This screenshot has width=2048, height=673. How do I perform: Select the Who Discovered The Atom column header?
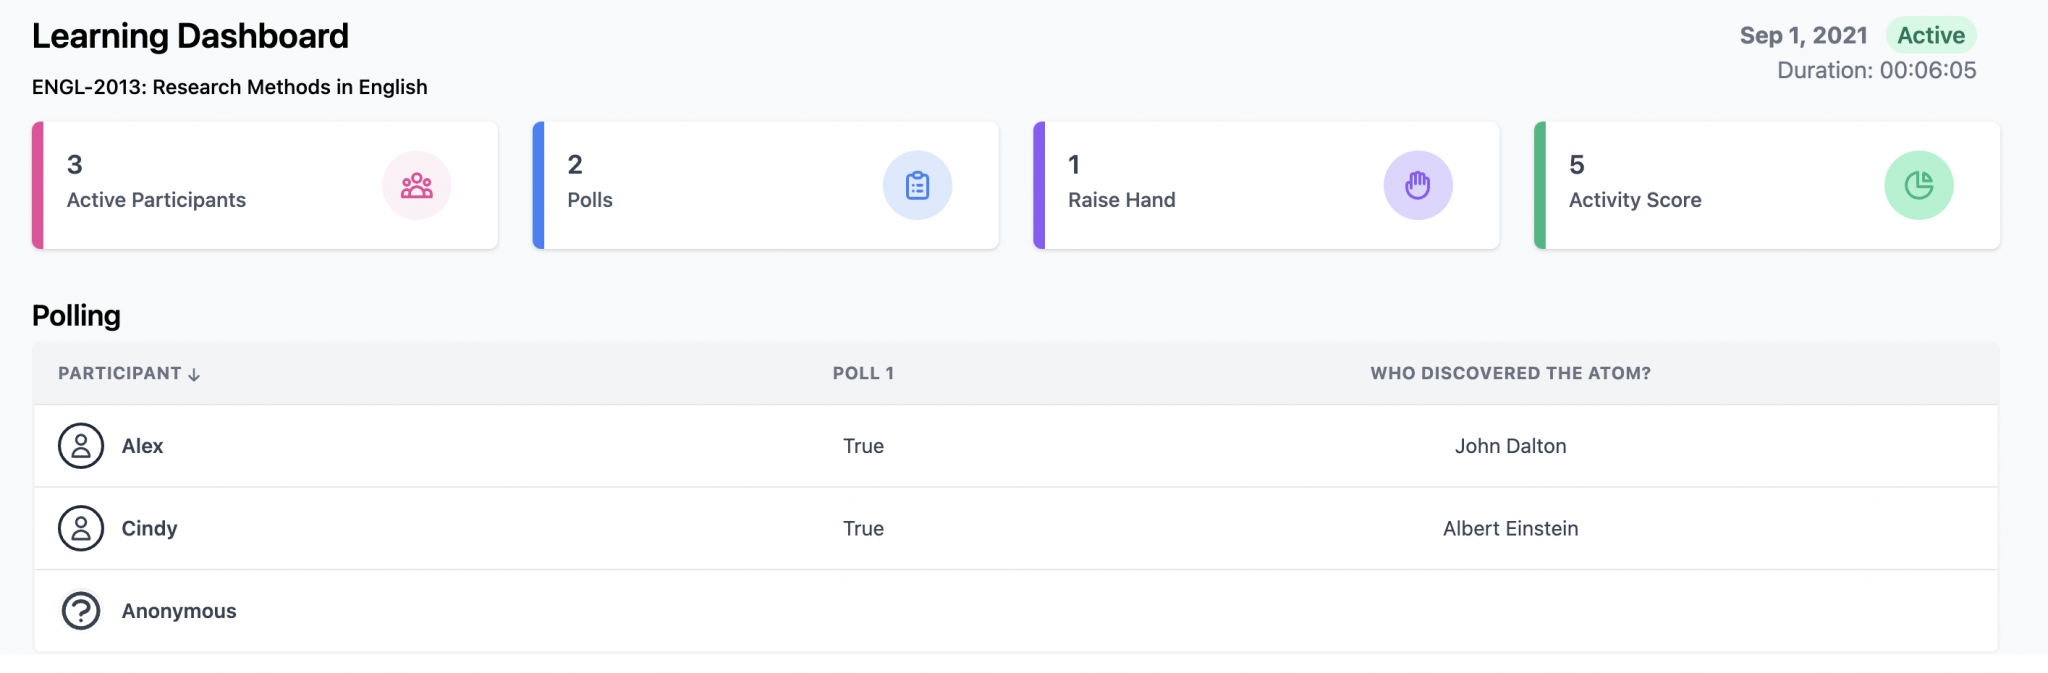tap(1510, 373)
